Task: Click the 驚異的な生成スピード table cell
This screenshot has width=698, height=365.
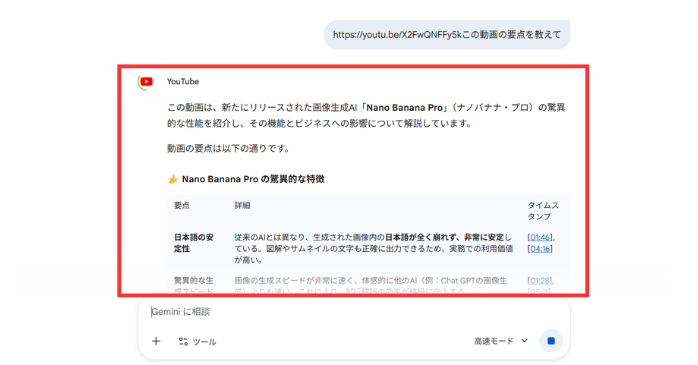Action: (x=194, y=285)
